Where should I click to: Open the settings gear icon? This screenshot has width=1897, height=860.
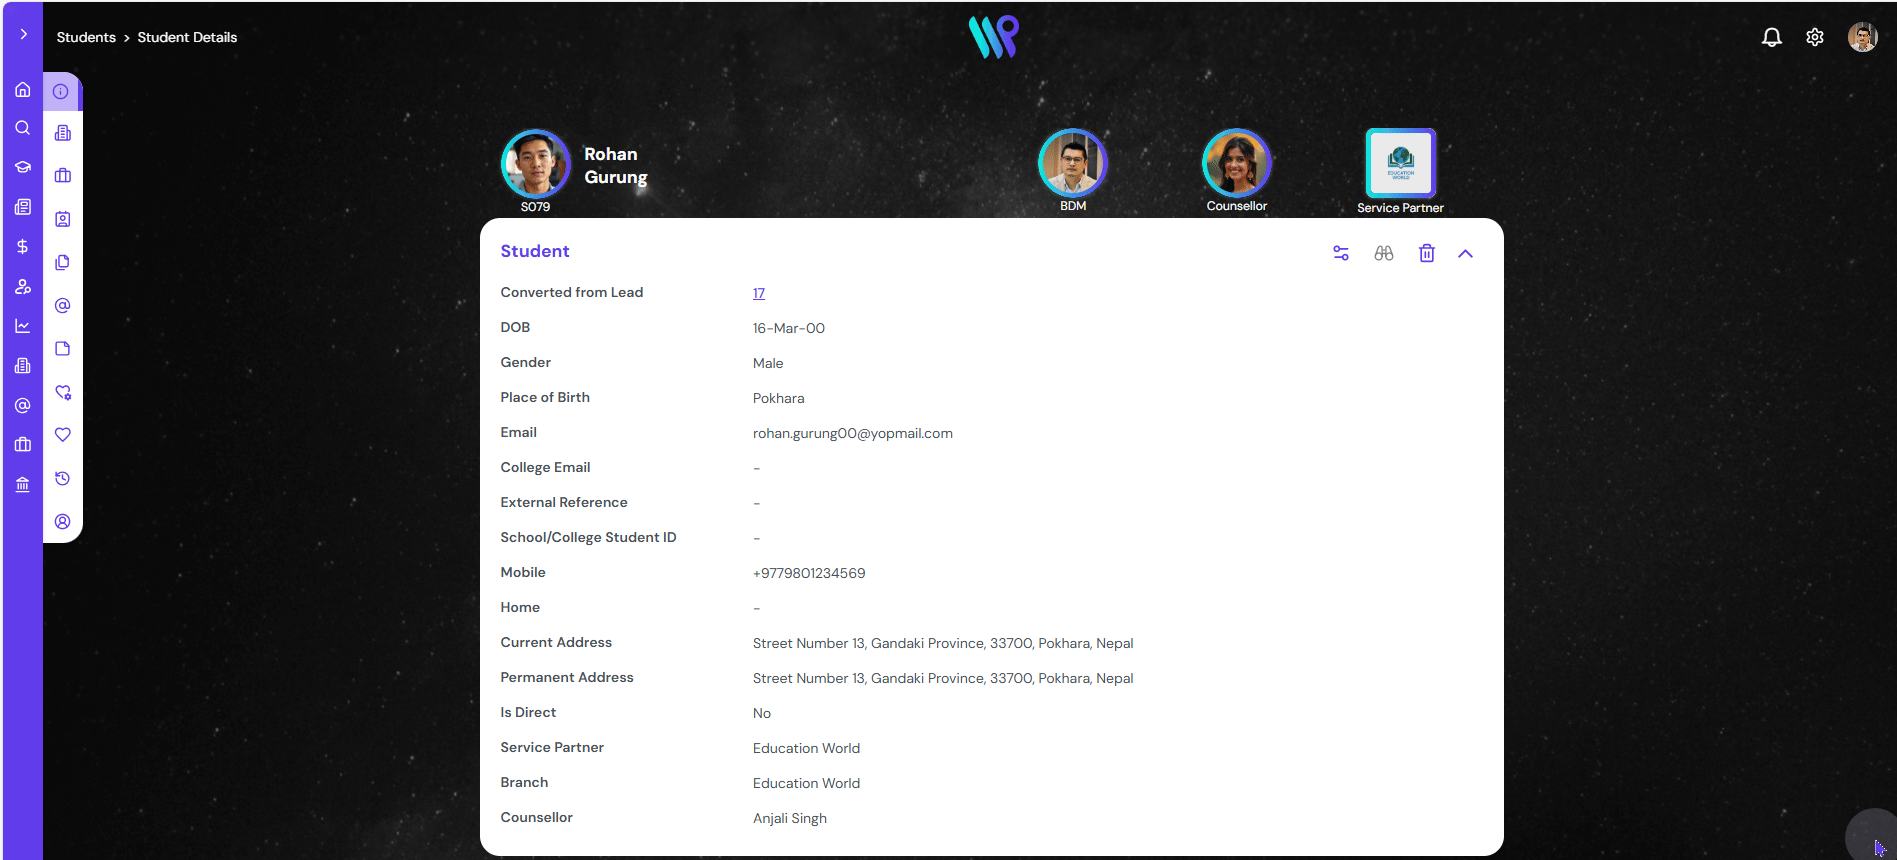click(x=1815, y=37)
